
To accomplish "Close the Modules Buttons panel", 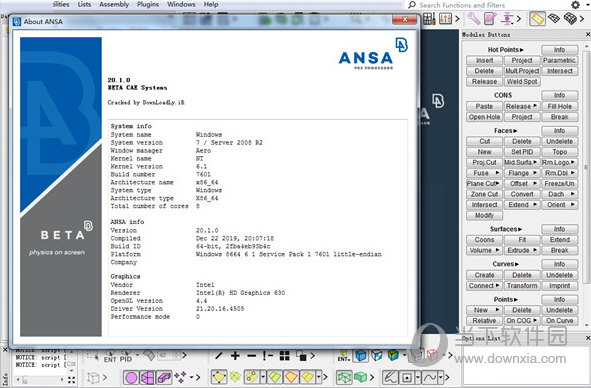I will pyautogui.click(x=587, y=34).
